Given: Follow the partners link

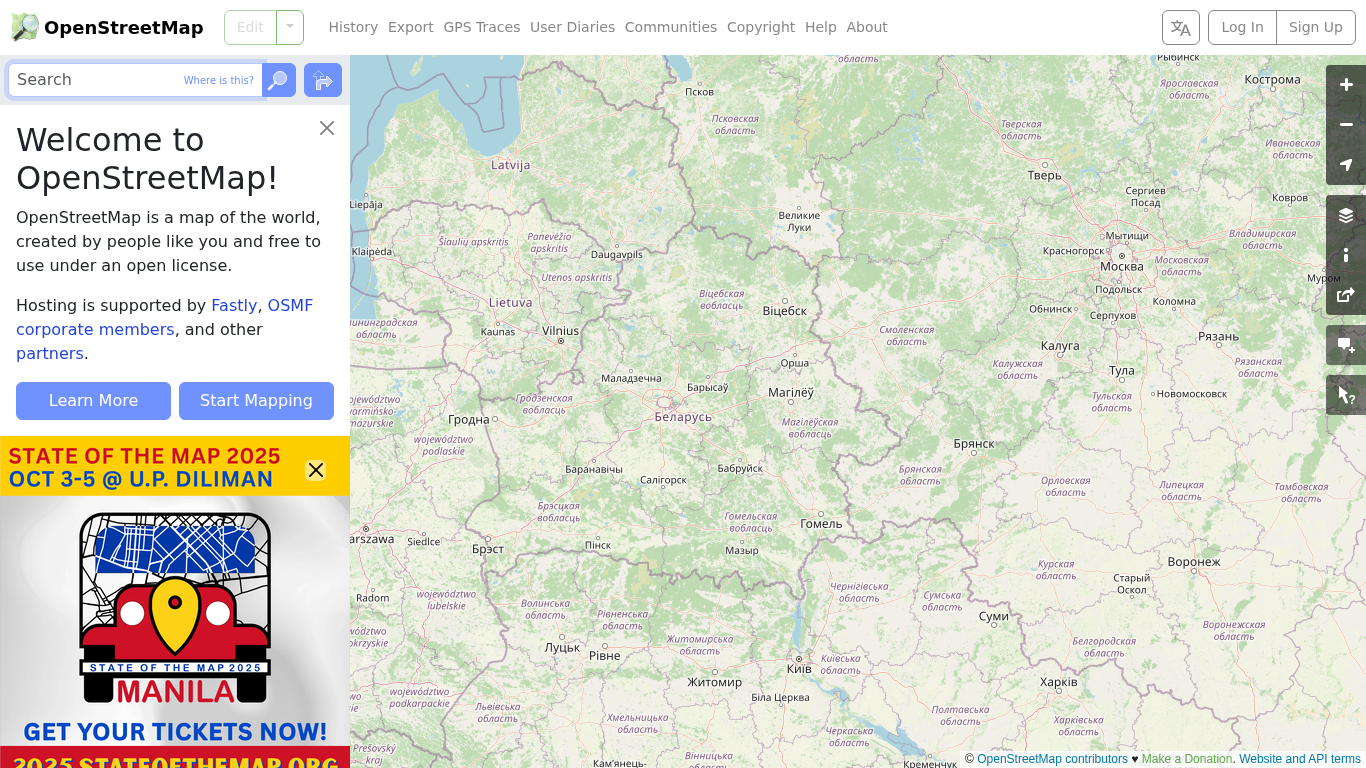Looking at the screenshot, I should pos(50,353).
